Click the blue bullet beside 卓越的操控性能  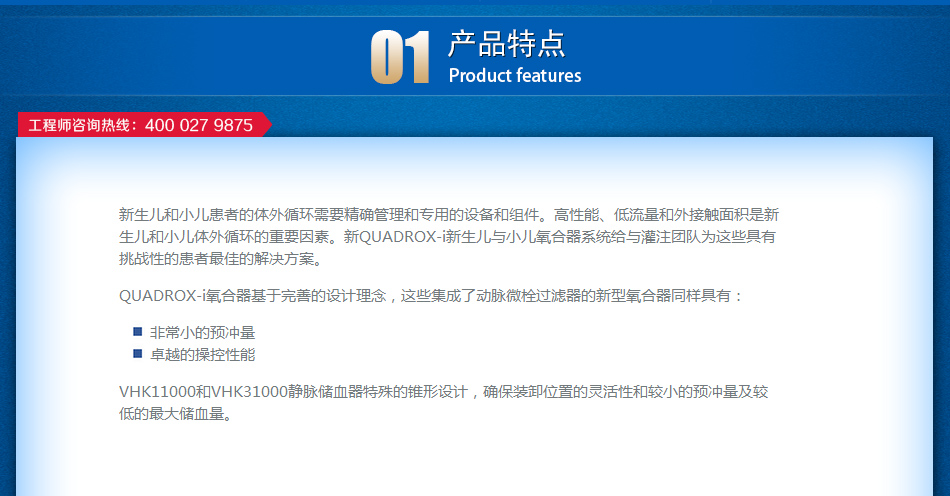[138, 353]
